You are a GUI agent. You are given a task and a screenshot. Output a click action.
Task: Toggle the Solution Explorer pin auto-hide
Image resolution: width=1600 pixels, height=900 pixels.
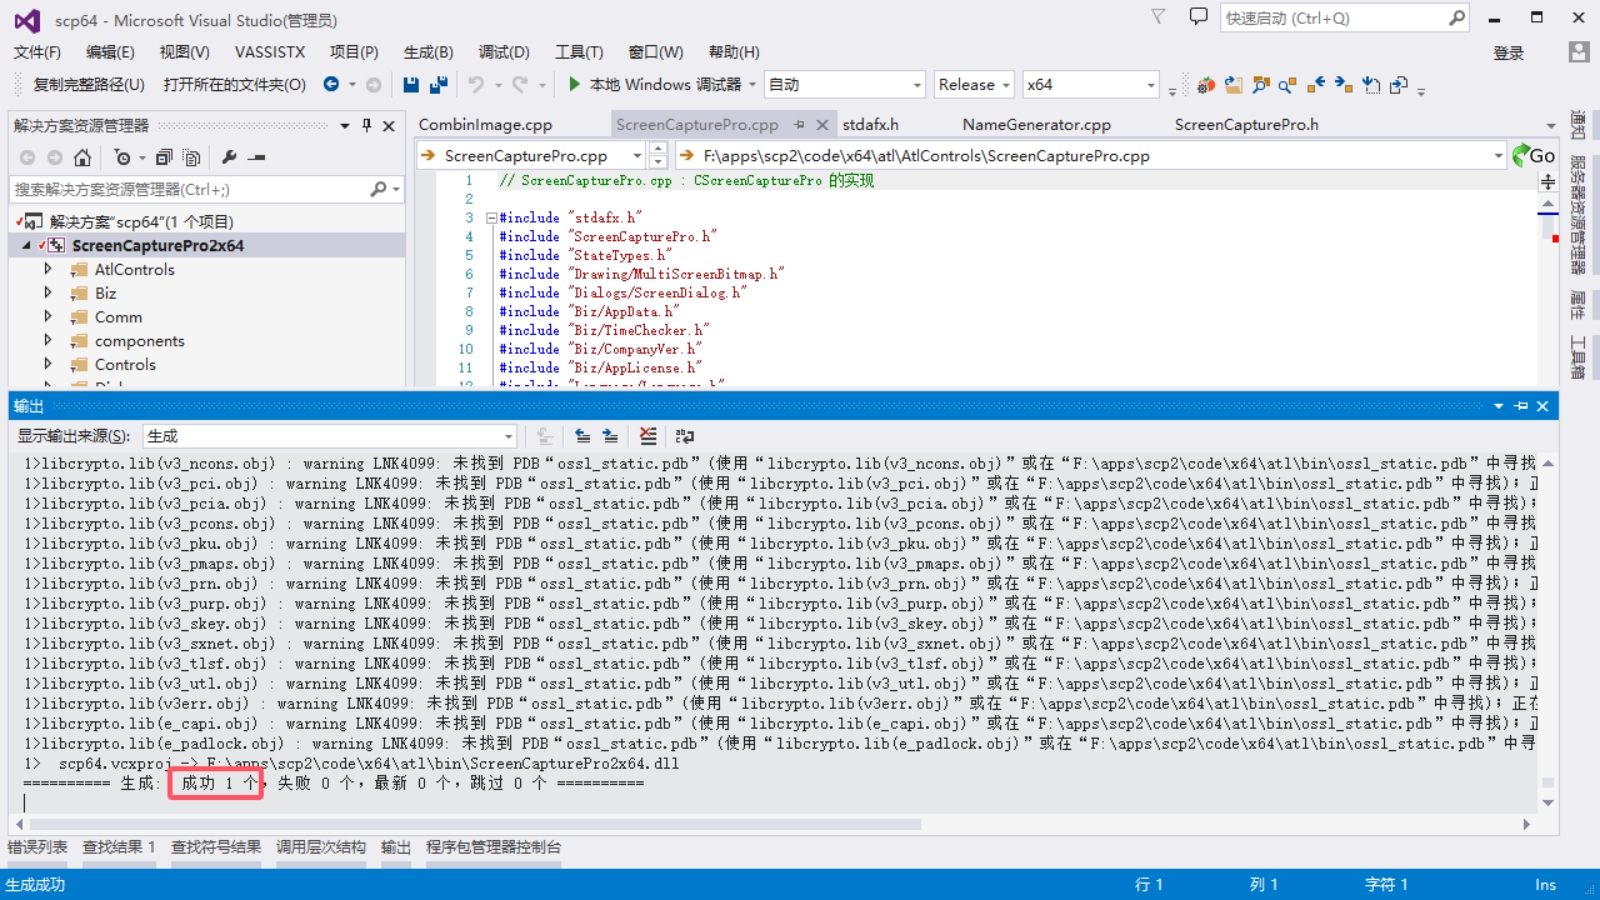click(x=367, y=125)
